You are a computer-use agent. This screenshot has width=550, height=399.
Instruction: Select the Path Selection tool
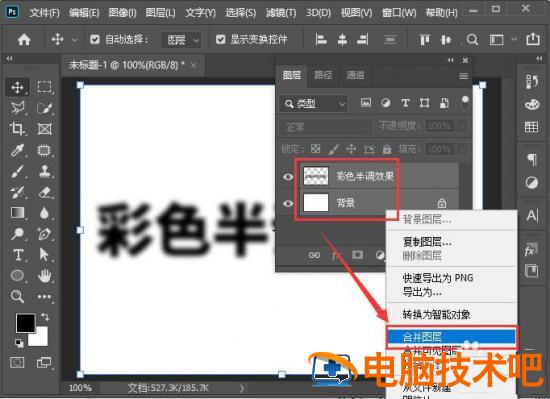45,255
